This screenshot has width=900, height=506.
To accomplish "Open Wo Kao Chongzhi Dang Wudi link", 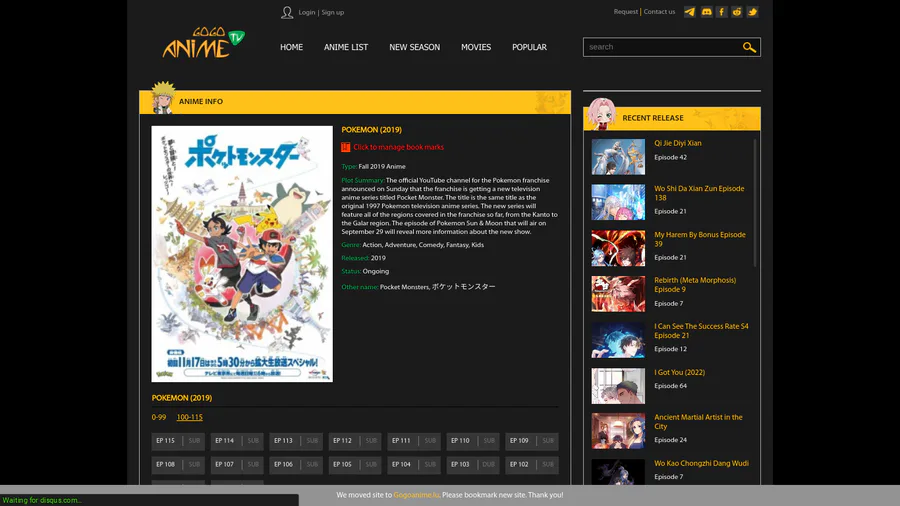I will coord(701,463).
